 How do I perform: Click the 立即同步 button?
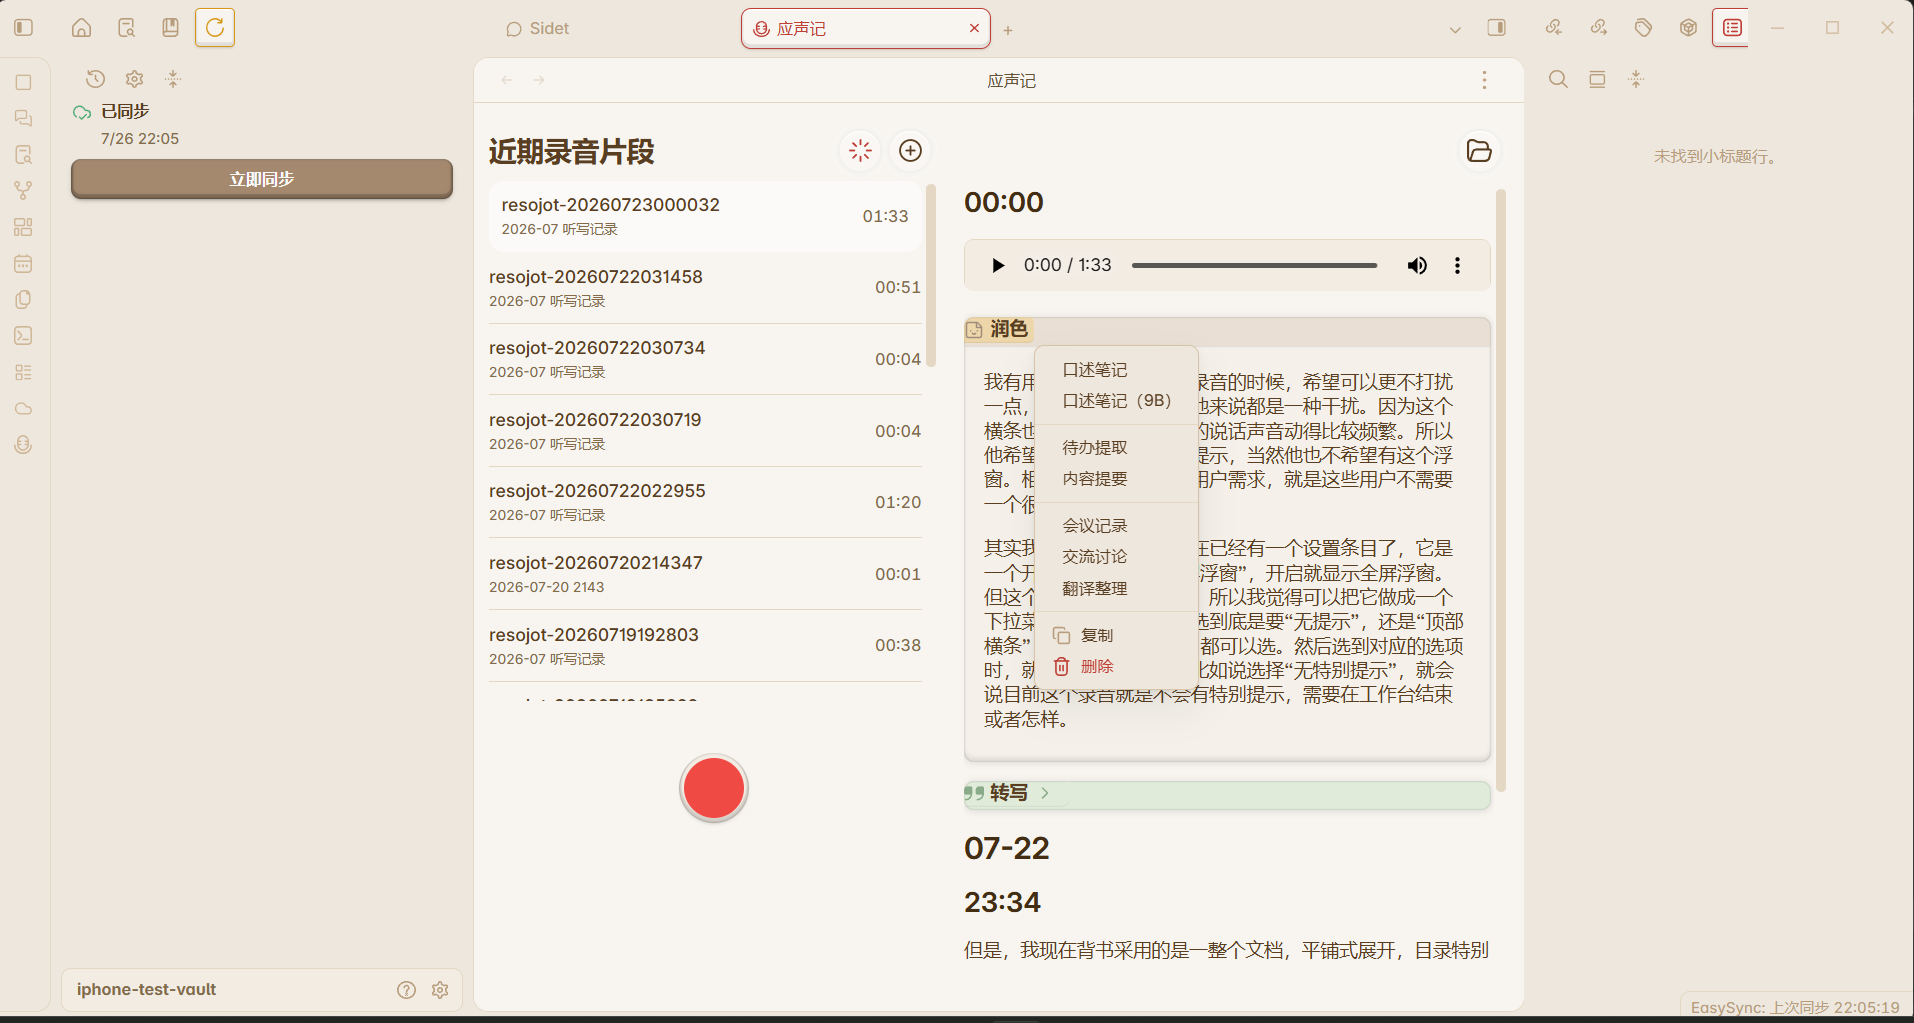pyautogui.click(x=262, y=179)
